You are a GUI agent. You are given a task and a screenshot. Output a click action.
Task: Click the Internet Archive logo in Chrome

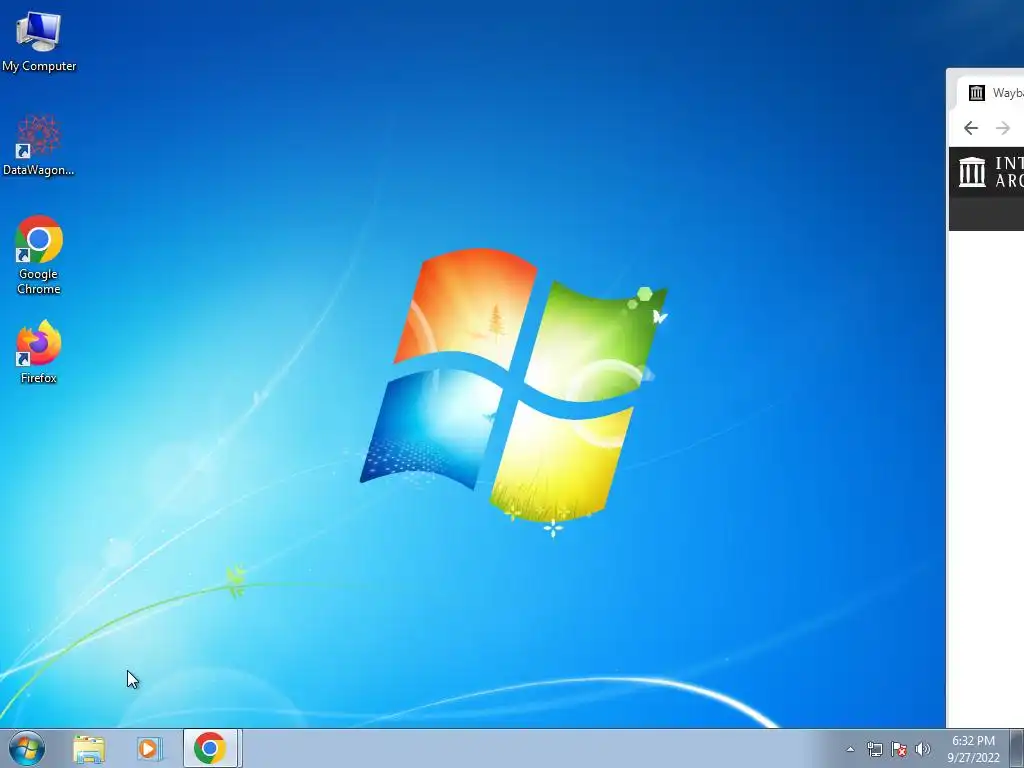[991, 172]
